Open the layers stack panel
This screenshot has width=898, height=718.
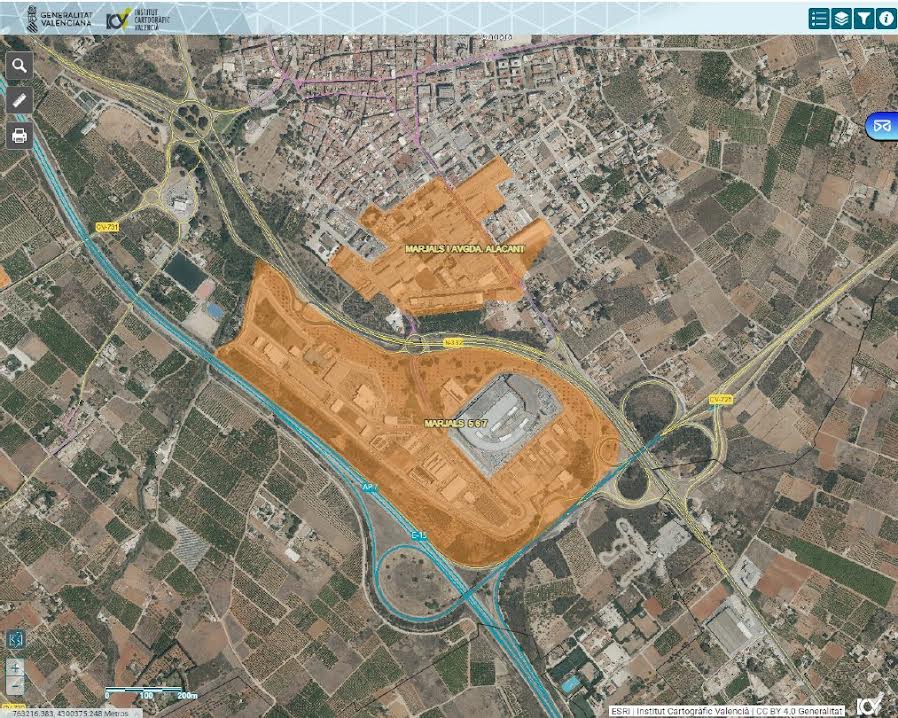point(842,18)
